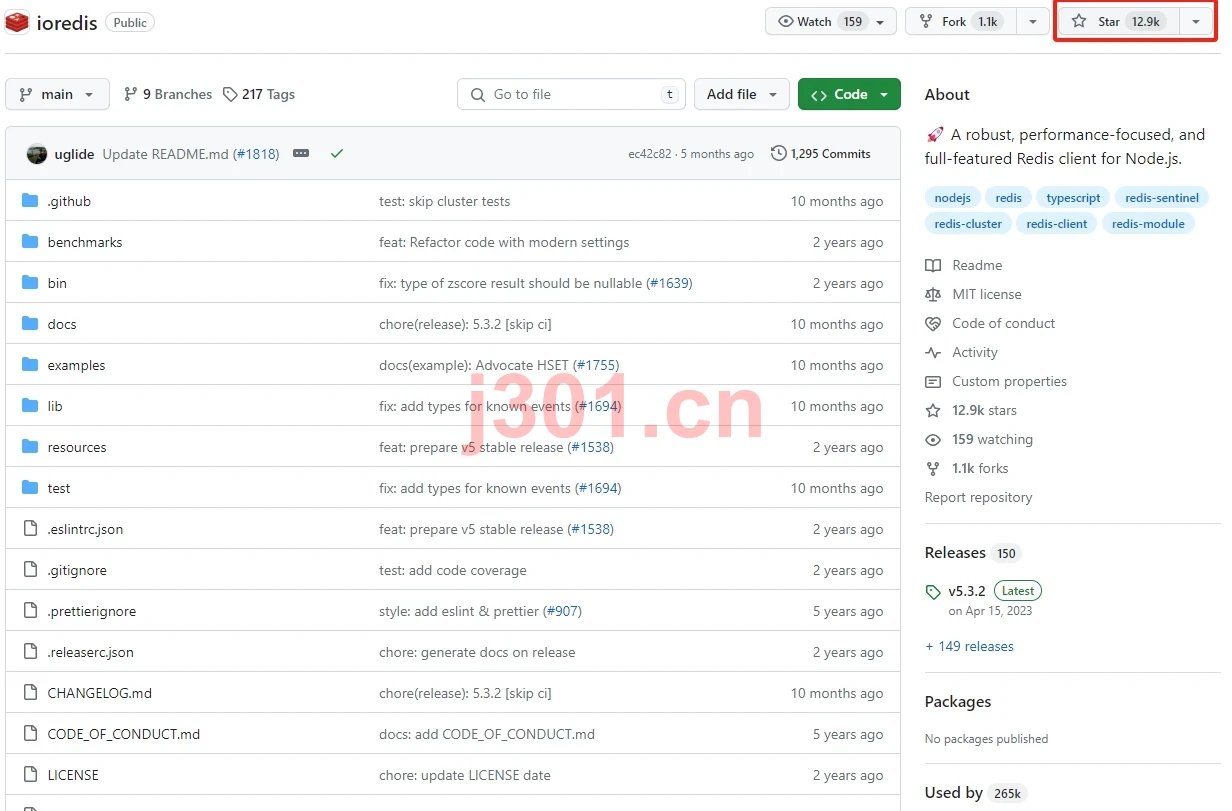Open #1755 link in examples row

pyautogui.click(x=596, y=365)
